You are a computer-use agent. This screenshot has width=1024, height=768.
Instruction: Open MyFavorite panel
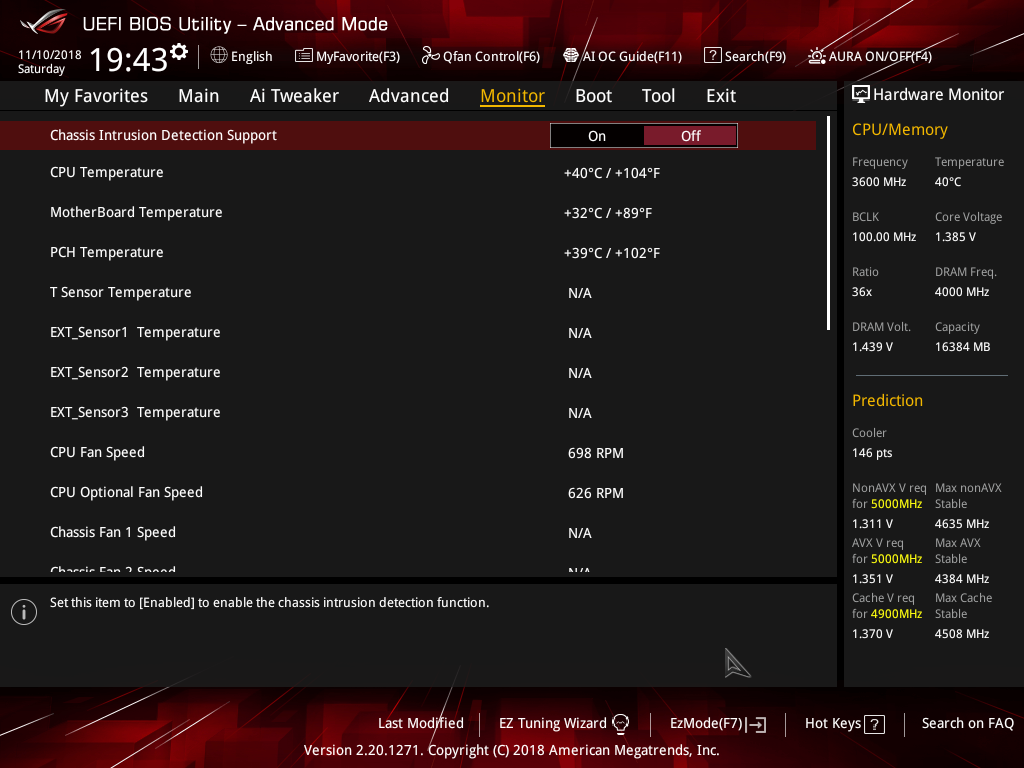tap(347, 56)
